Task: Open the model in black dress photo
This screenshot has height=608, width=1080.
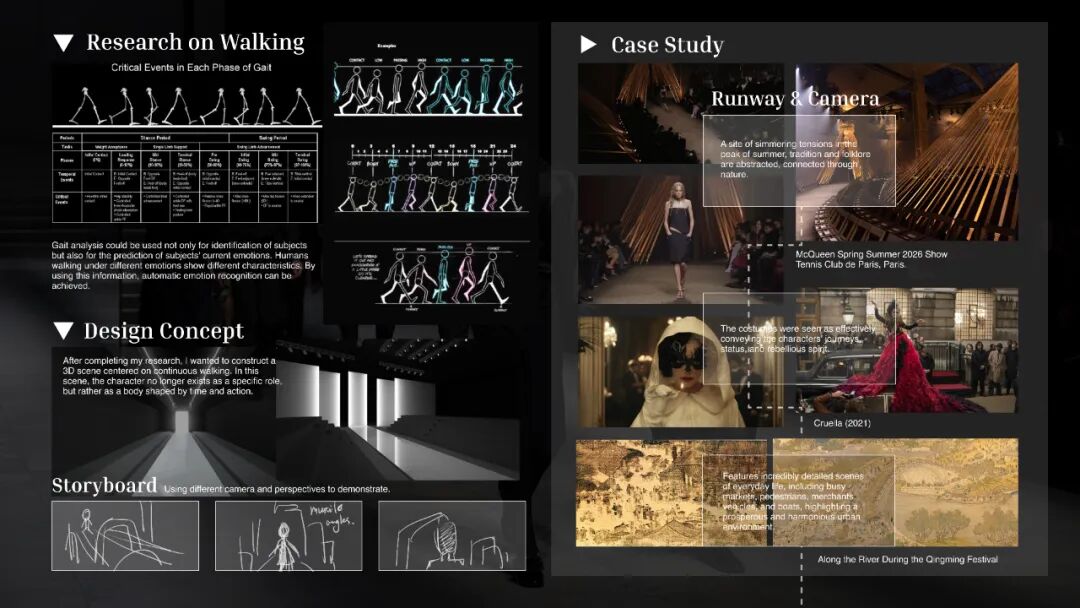Action: (681, 239)
